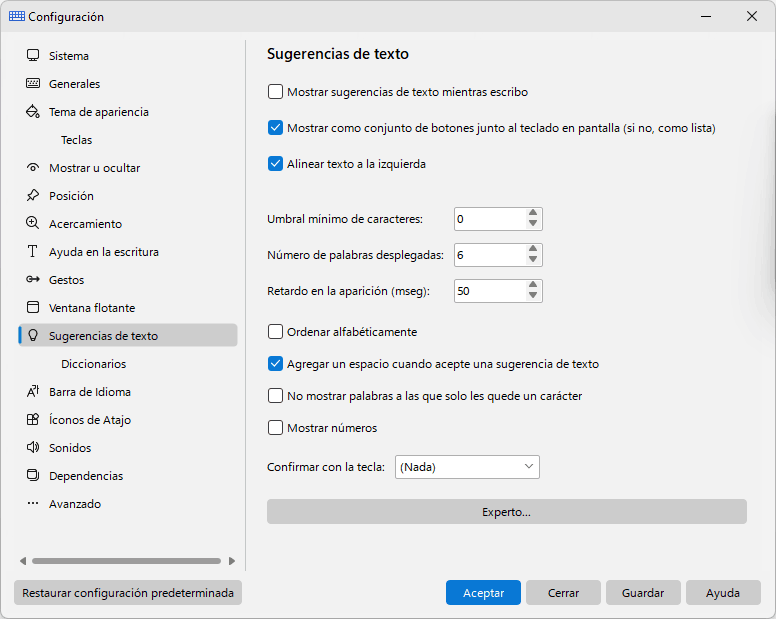Screen dimensions: 776x619
Task: Click the Tema de apariencia paint bucket icon
Action: (33, 111)
